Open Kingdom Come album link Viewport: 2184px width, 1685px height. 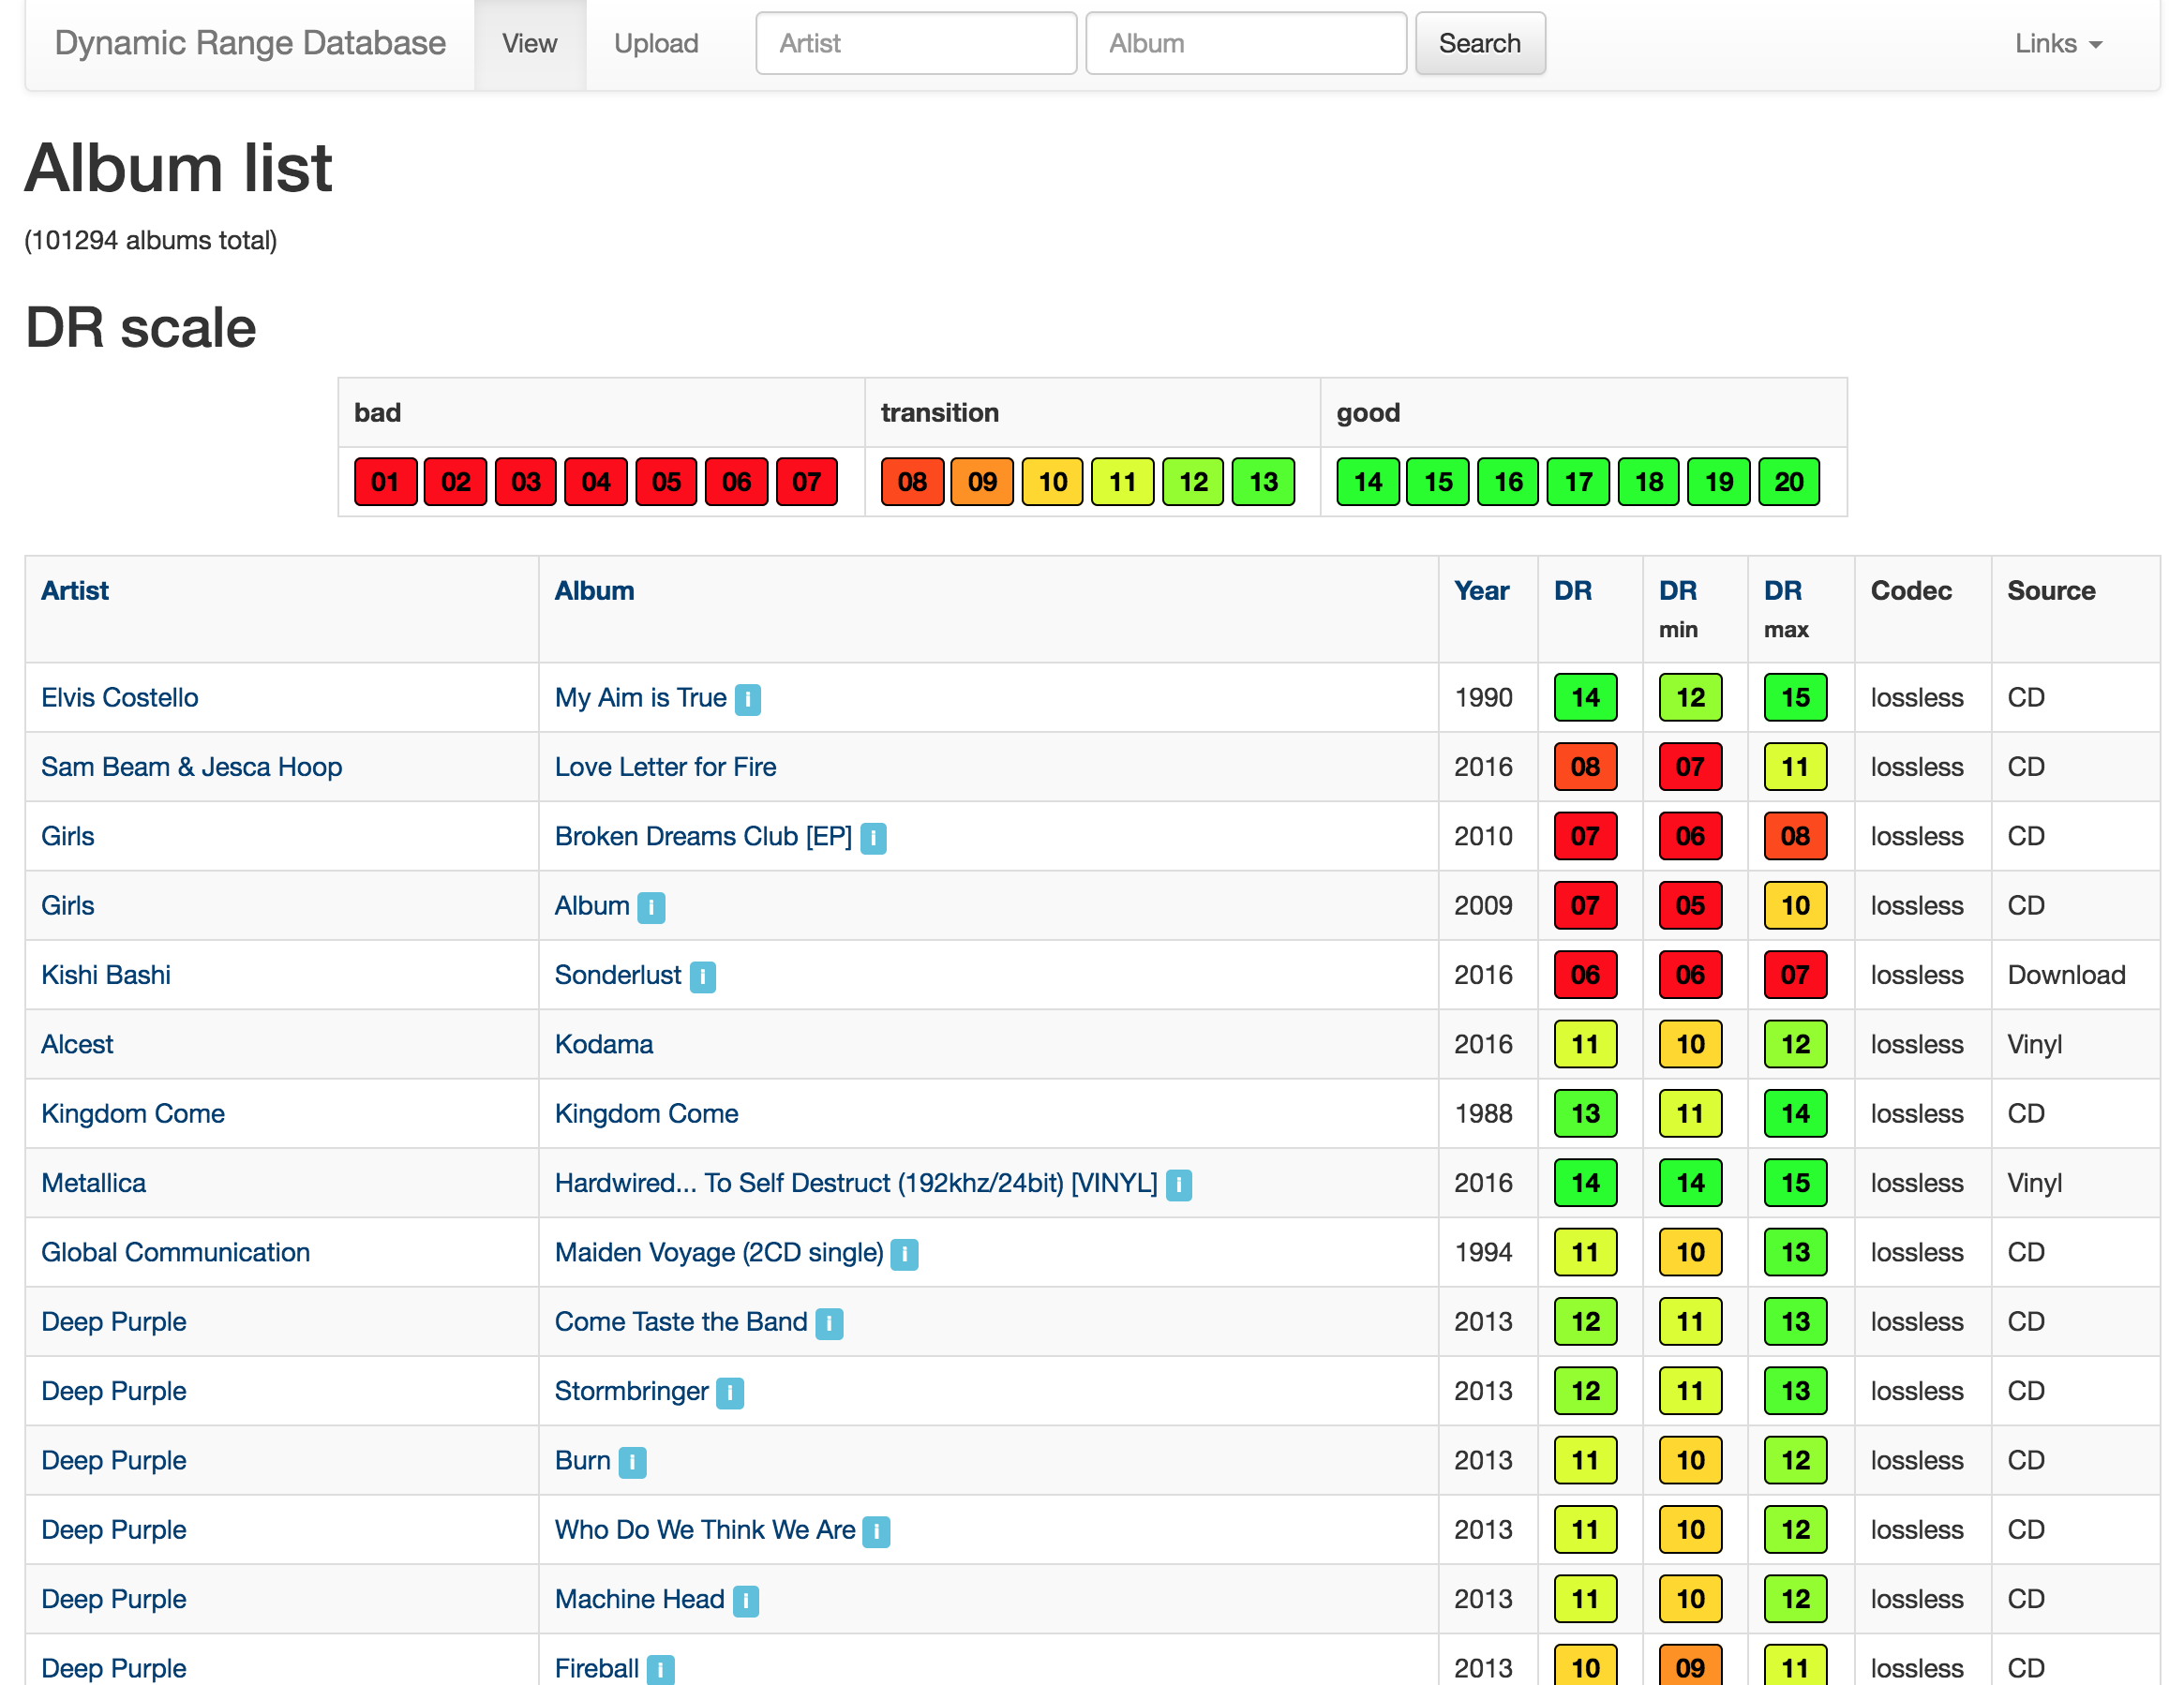click(x=647, y=1114)
